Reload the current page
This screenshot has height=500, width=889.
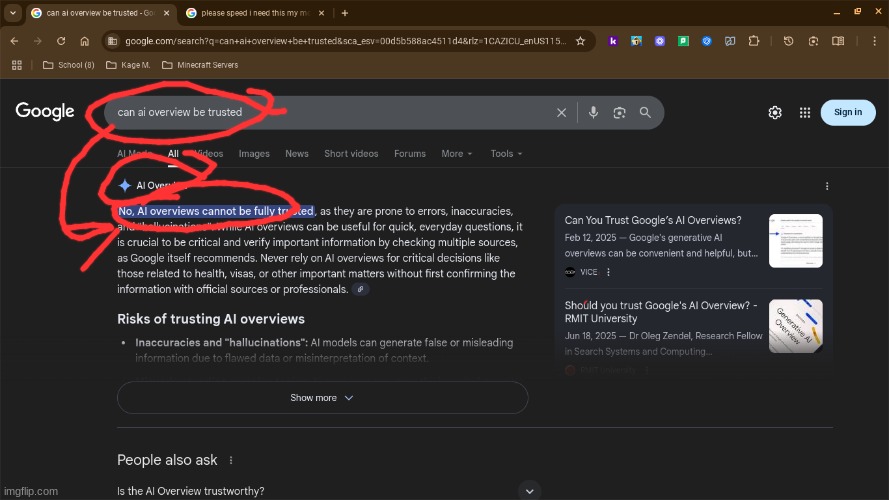61,41
